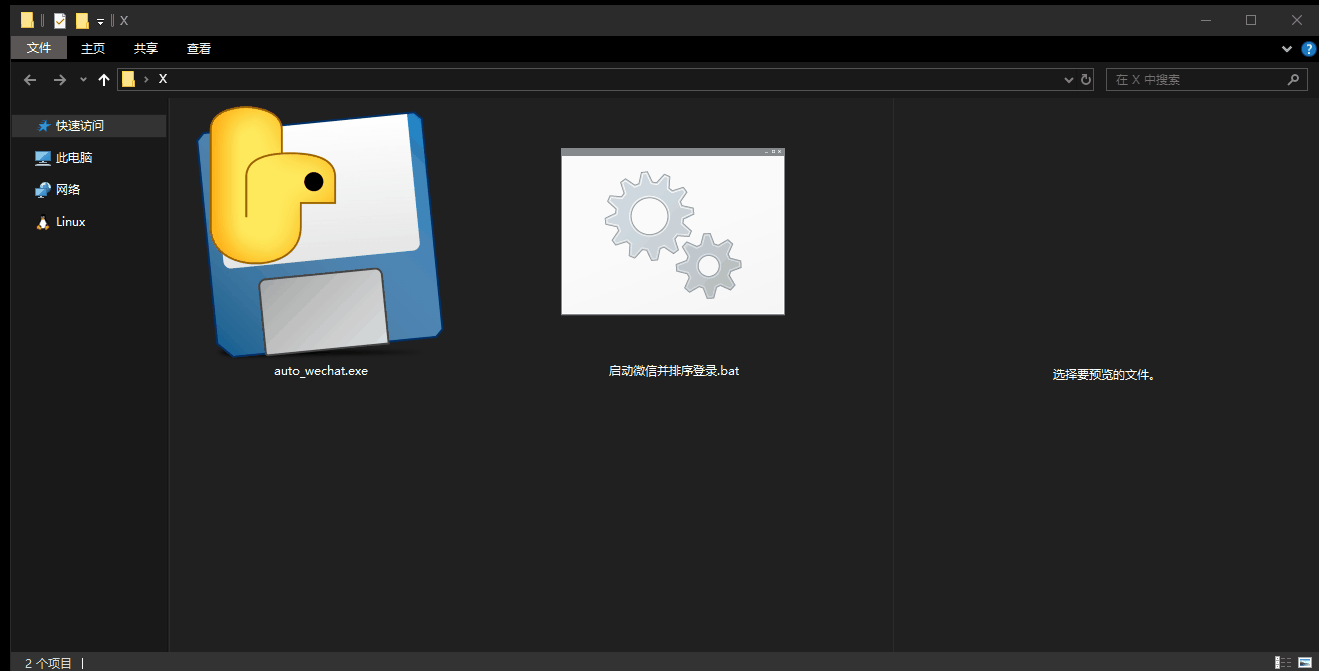Click the 在 X 中搜索 search box
Viewport: 1319px width, 671px height.
tap(1195, 80)
